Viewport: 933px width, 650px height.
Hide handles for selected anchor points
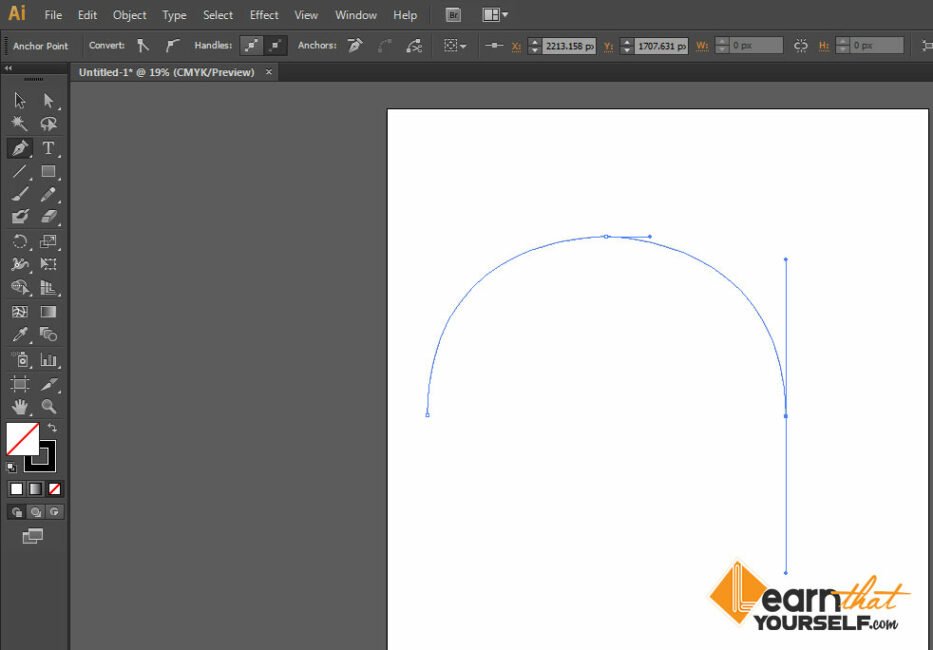tap(273, 45)
